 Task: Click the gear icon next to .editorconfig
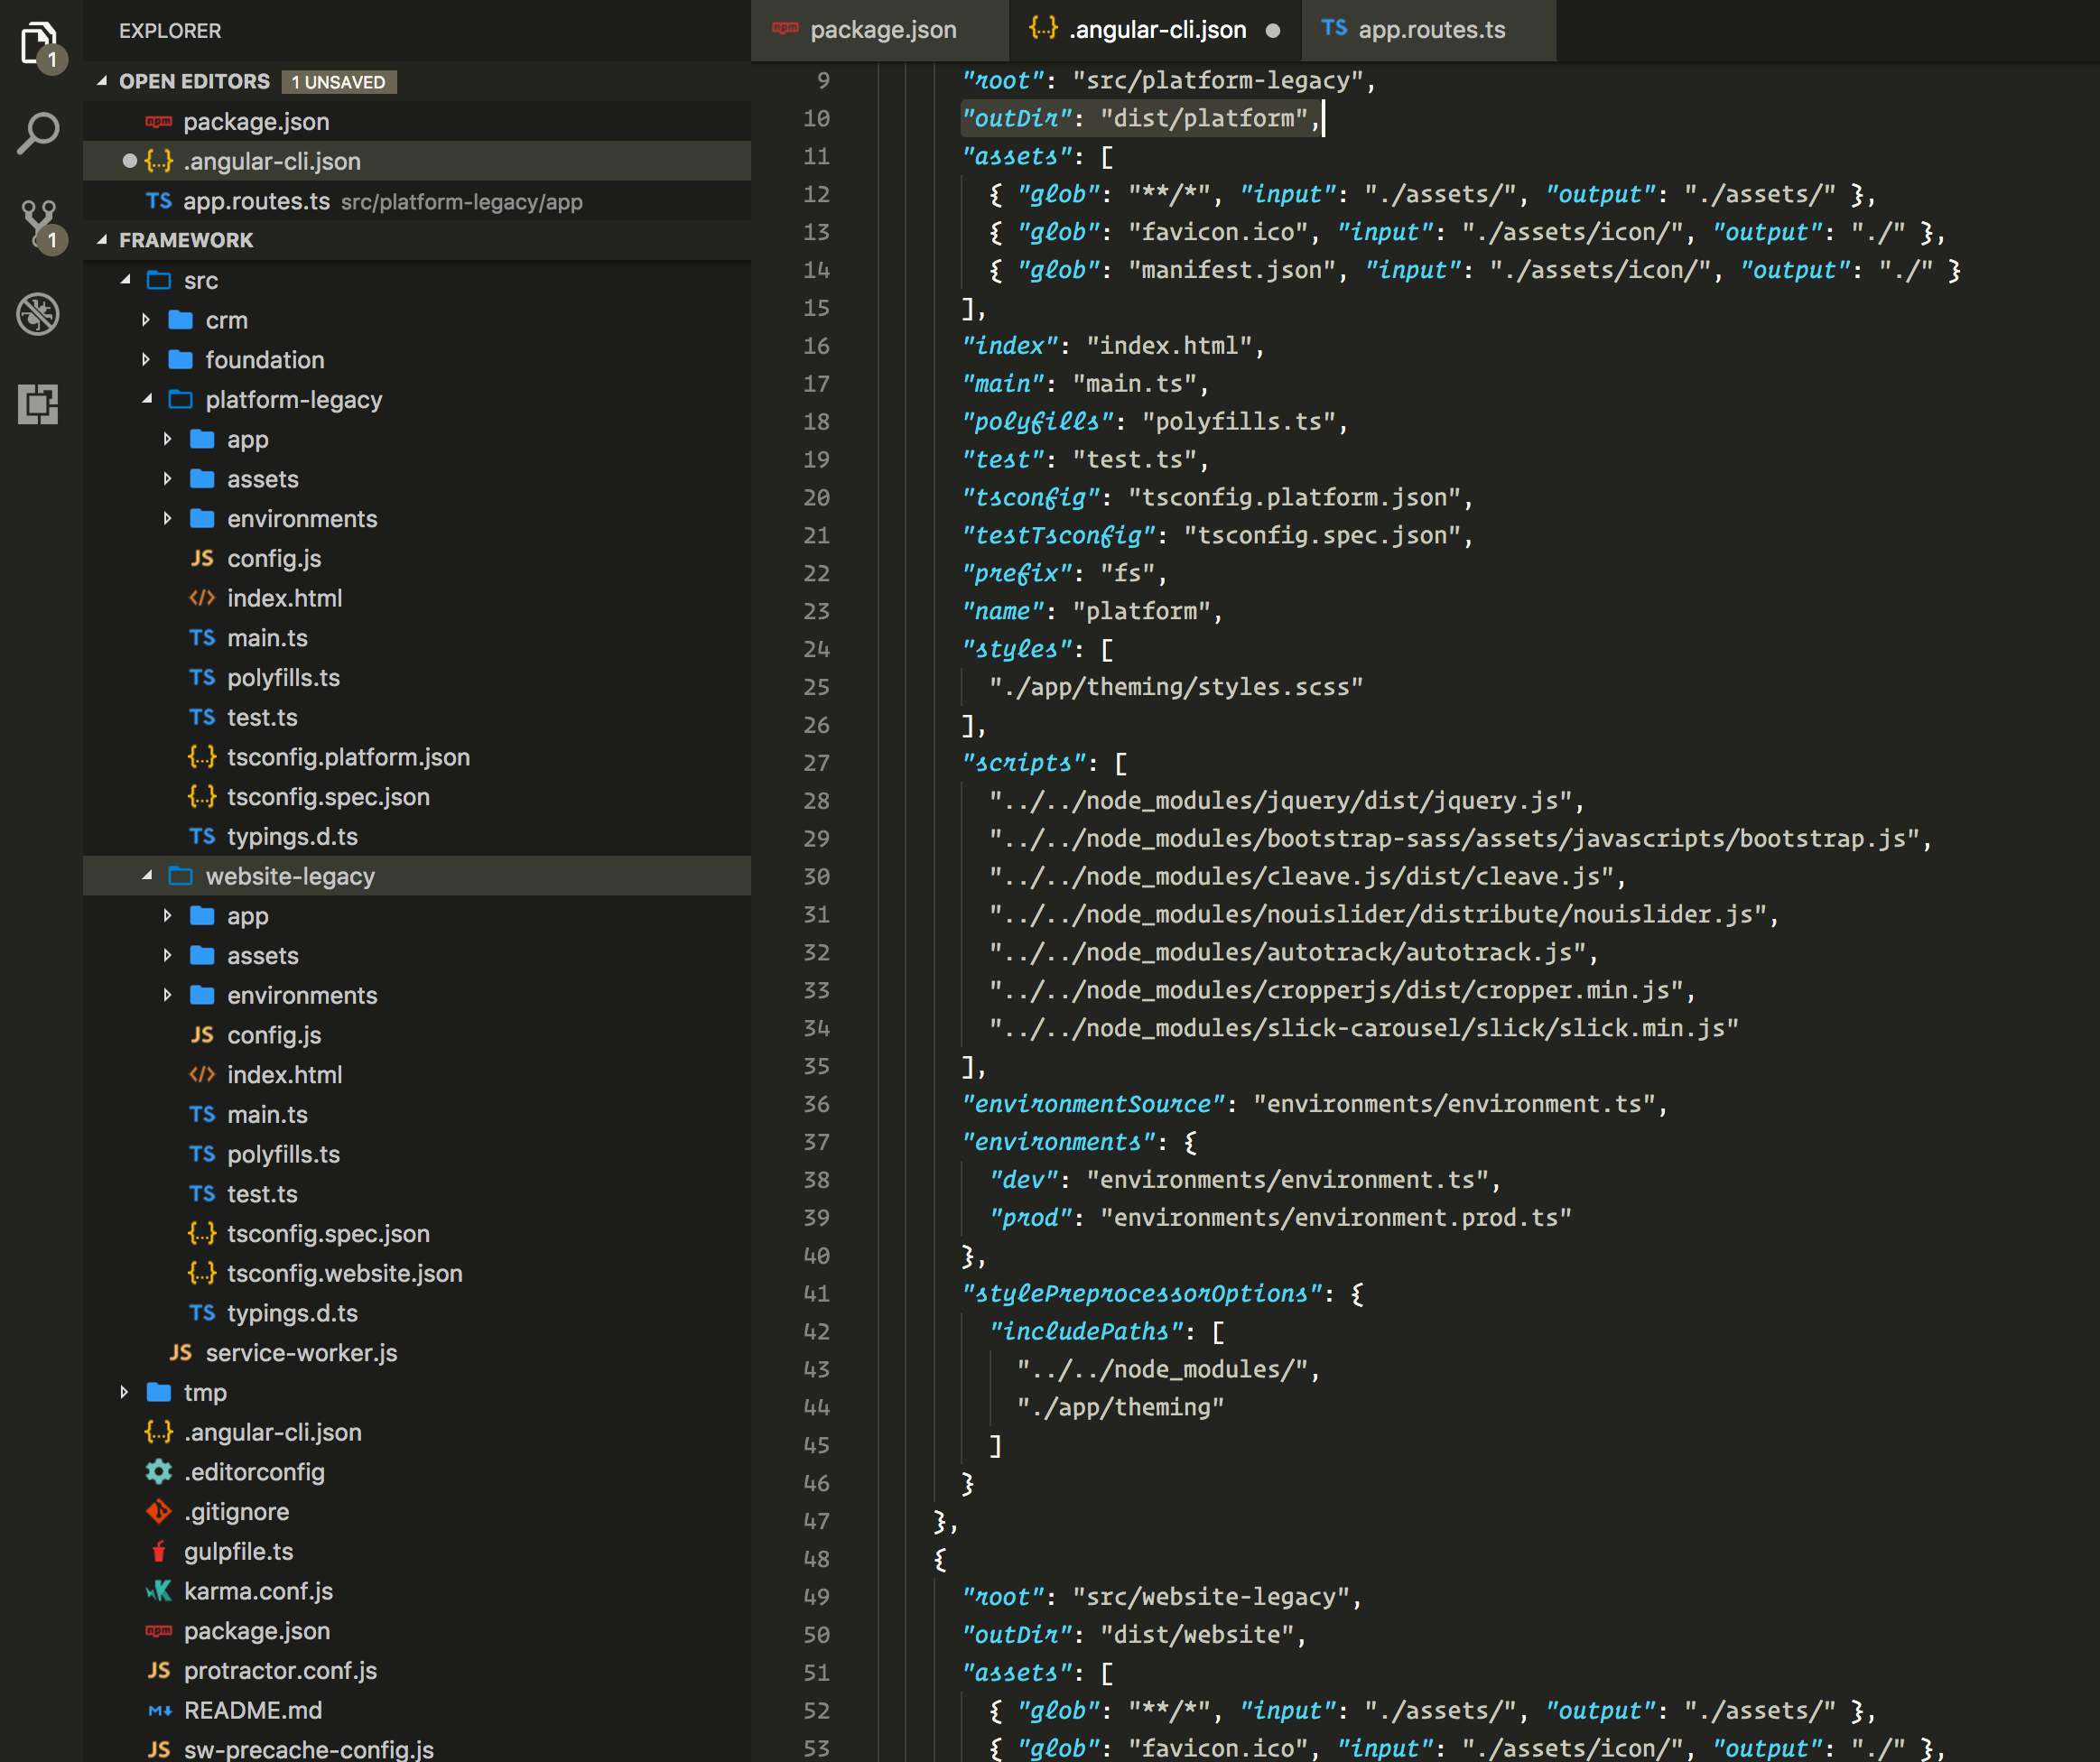point(158,1471)
